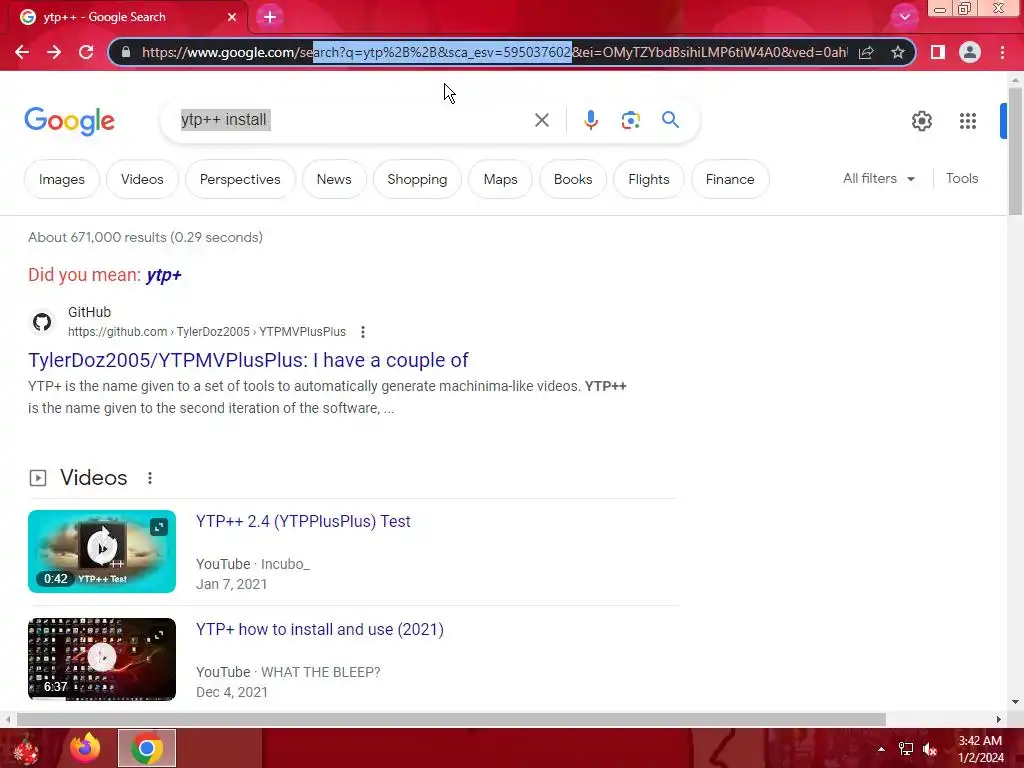Click the github.com breadcrumb URL
The height and width of the screenshot is (768, 1024).
coord(206,332)
